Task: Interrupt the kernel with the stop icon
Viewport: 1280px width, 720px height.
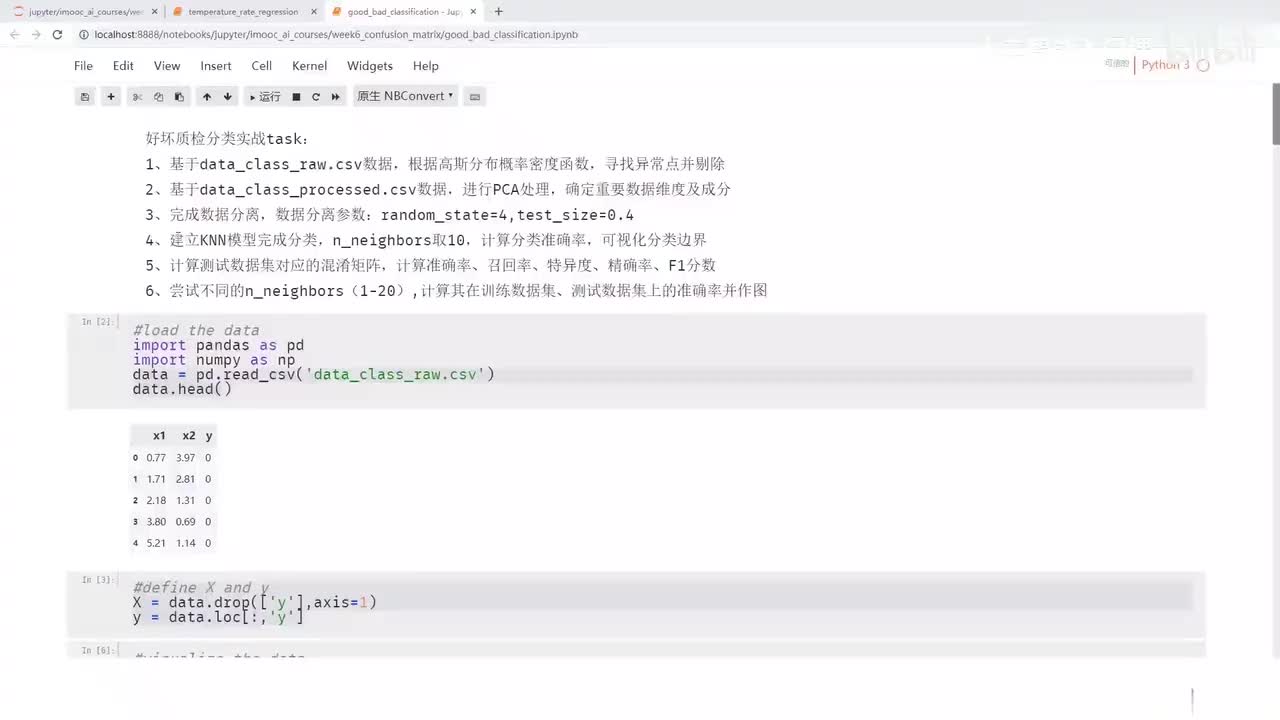Action: [x=296, y=97]
